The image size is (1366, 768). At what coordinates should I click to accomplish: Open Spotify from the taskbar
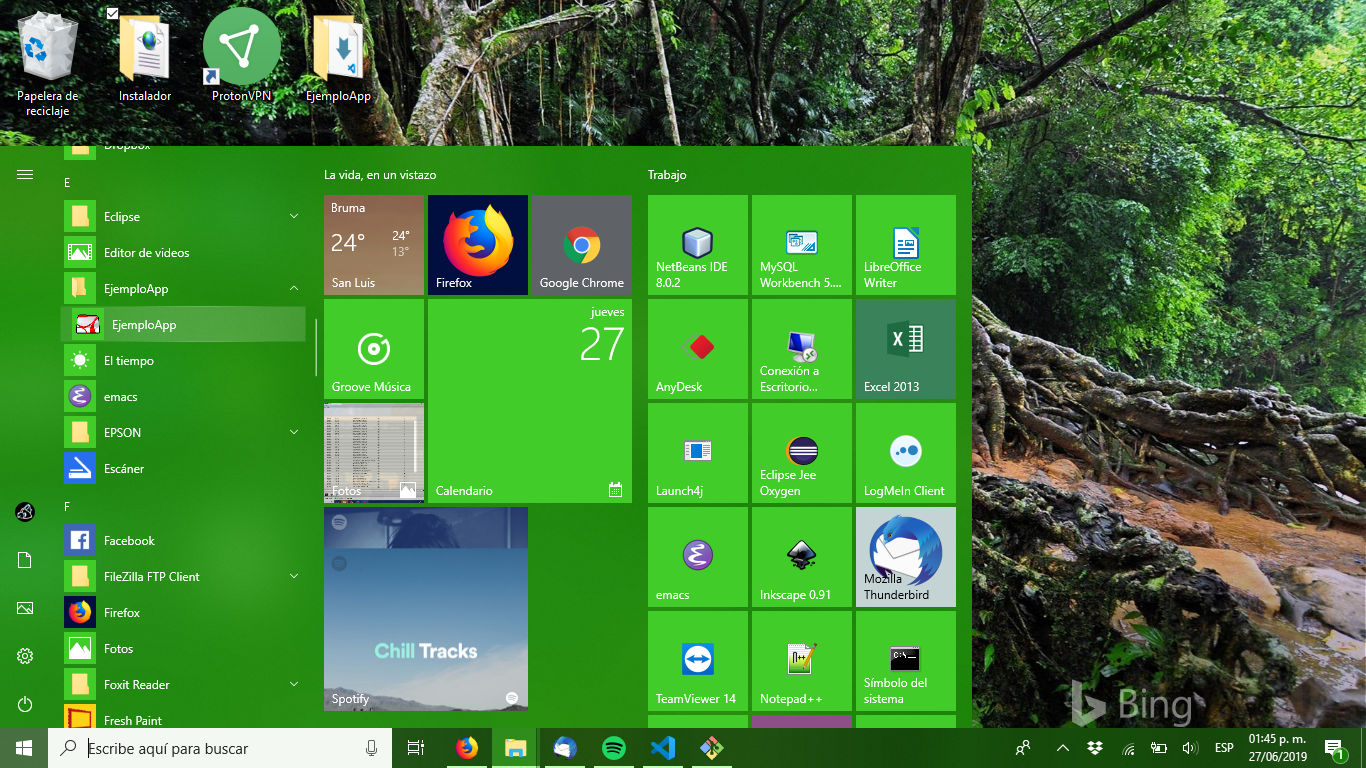point(614,748)
